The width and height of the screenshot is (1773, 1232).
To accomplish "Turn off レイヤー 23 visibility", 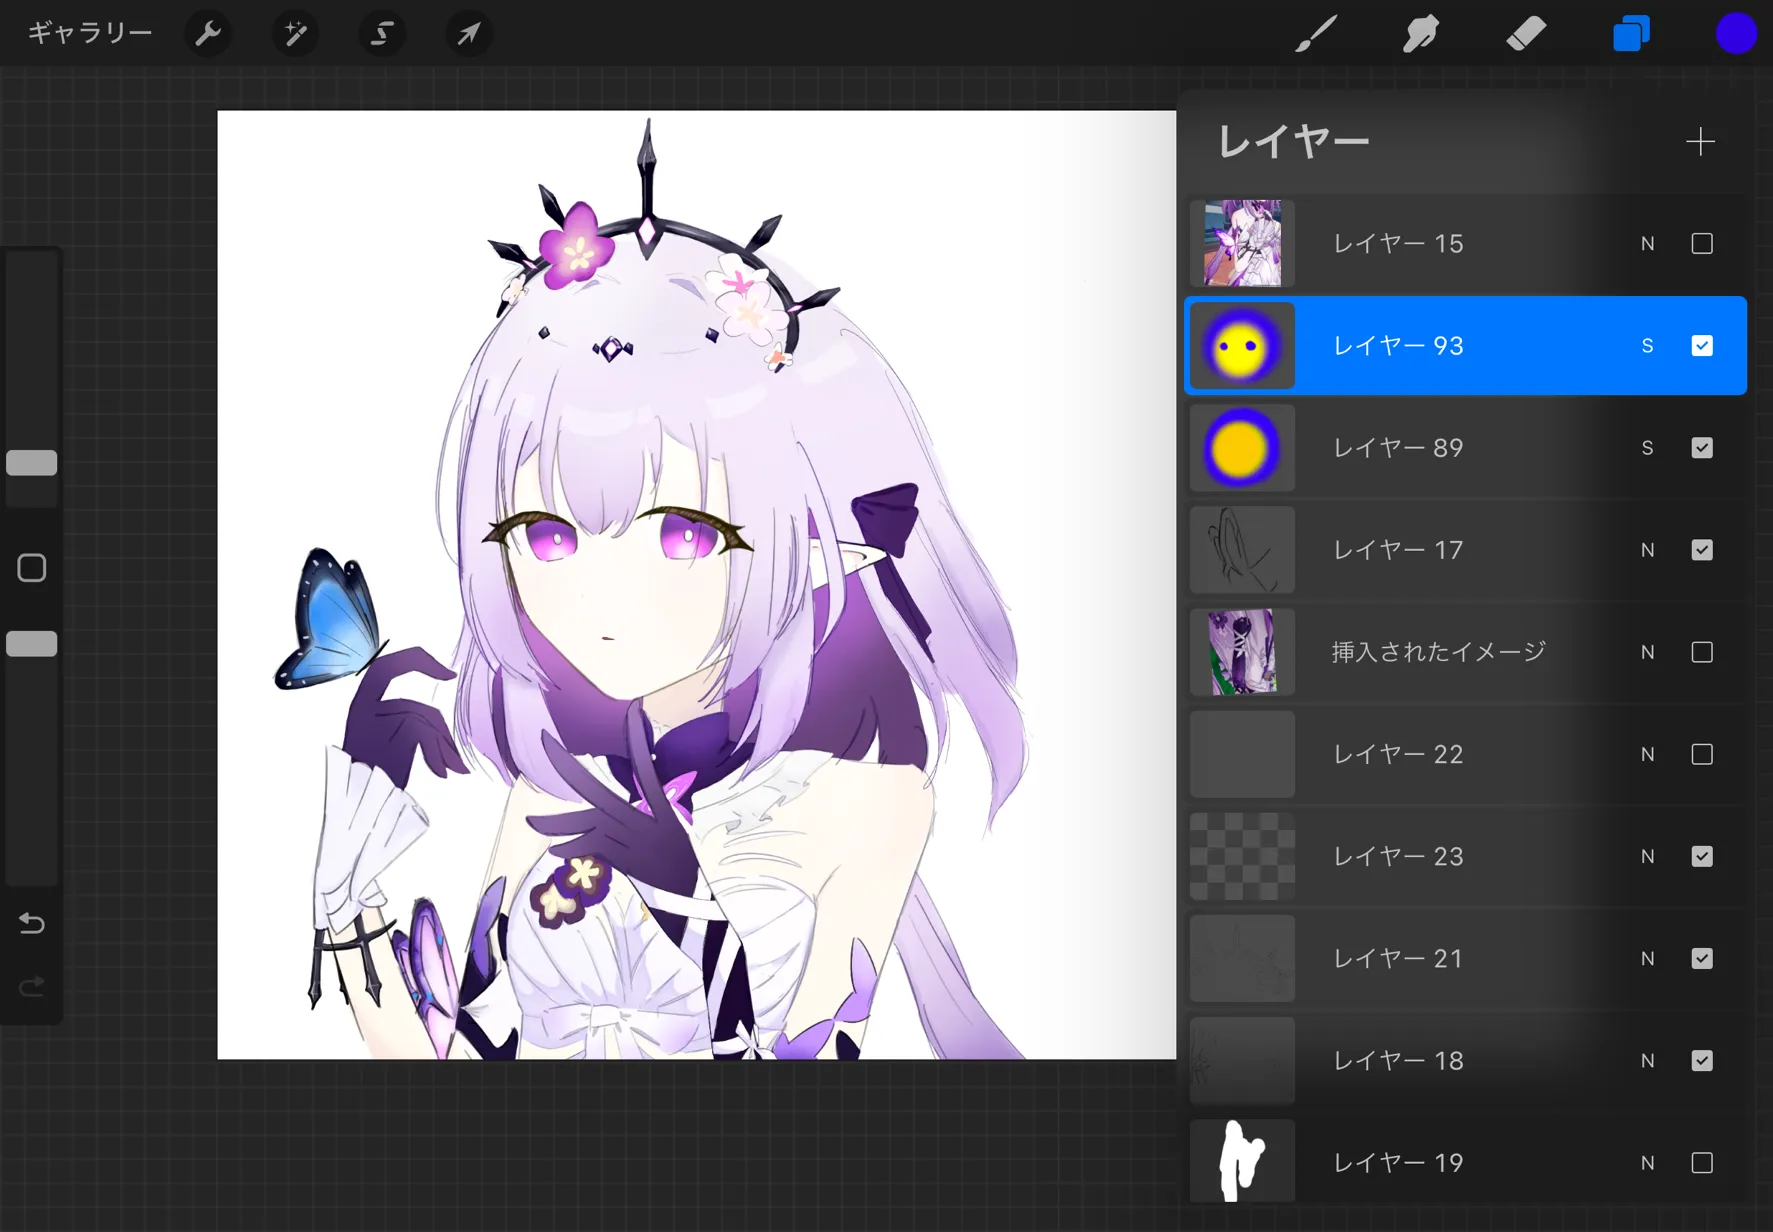I will click(x=1702, y=856).
